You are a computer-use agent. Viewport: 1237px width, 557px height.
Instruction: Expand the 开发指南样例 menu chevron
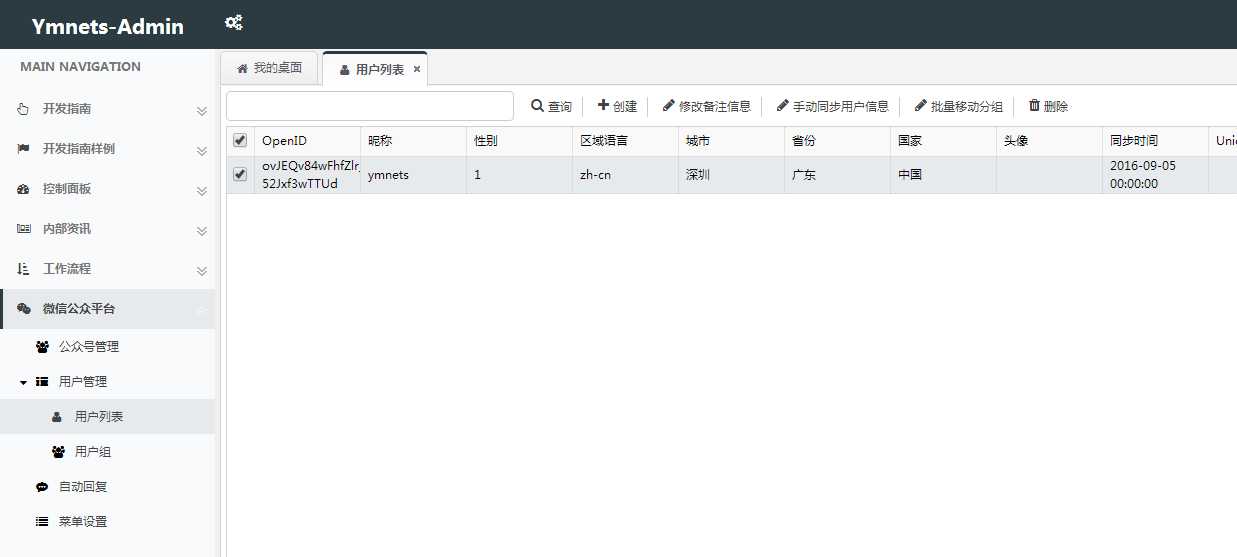[x=201, y=151]
